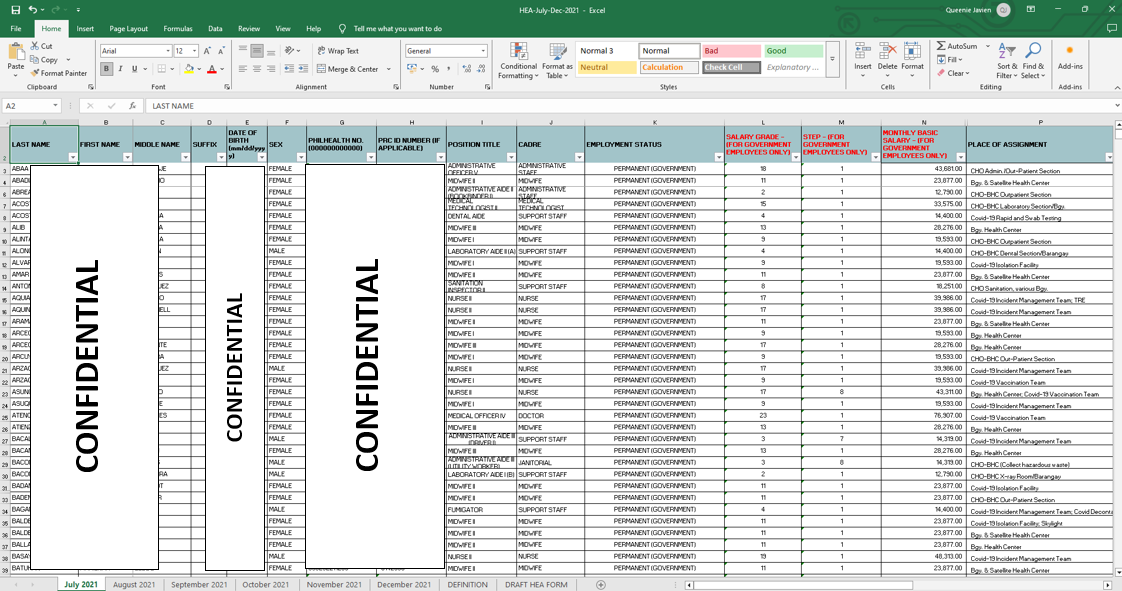Screen dimensions: 1122x591
Task: Click the Accounting Number Format icon
Action: [x=412, y=69]
